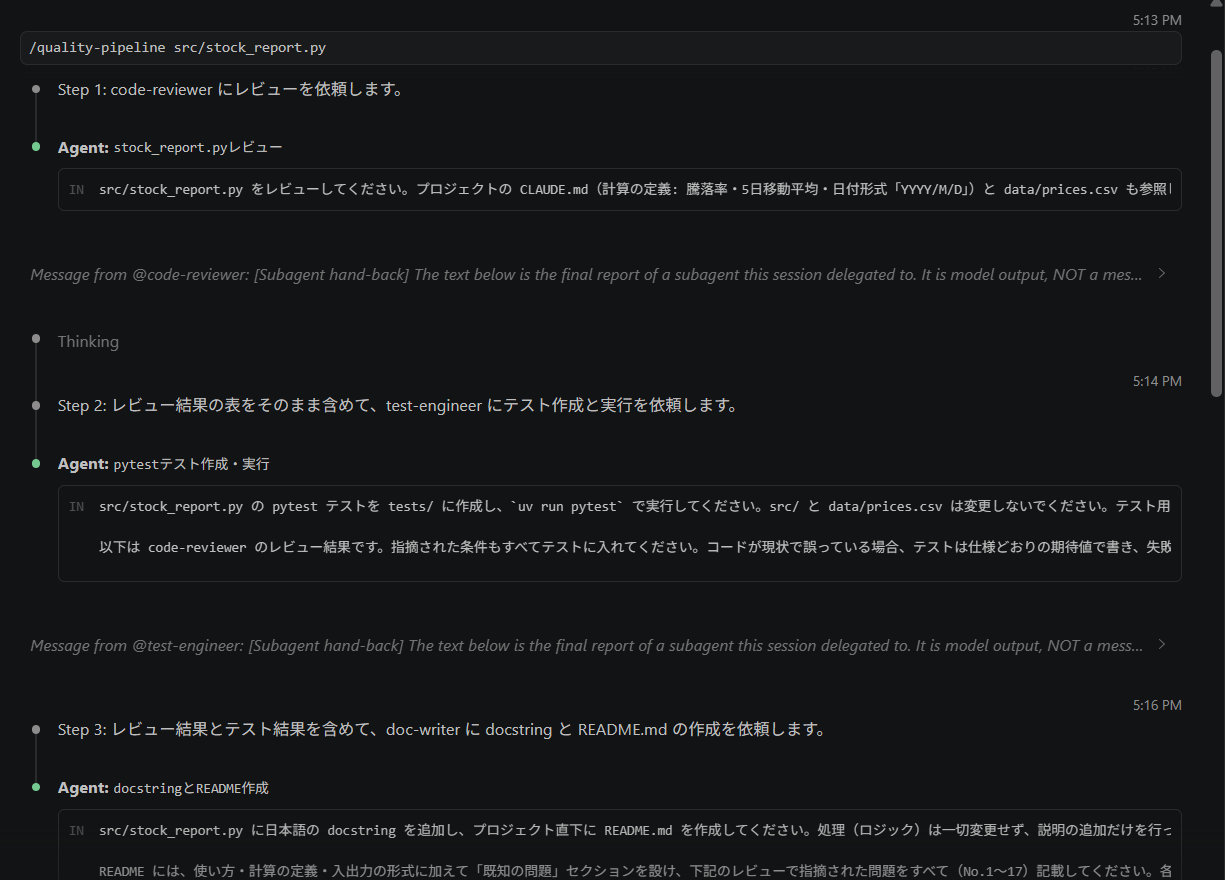Click the pytest prompt line starting src/stock_report.py の pytest
Image resolution: width=1225 pixels, height=880 pixels.
(635, 507)
